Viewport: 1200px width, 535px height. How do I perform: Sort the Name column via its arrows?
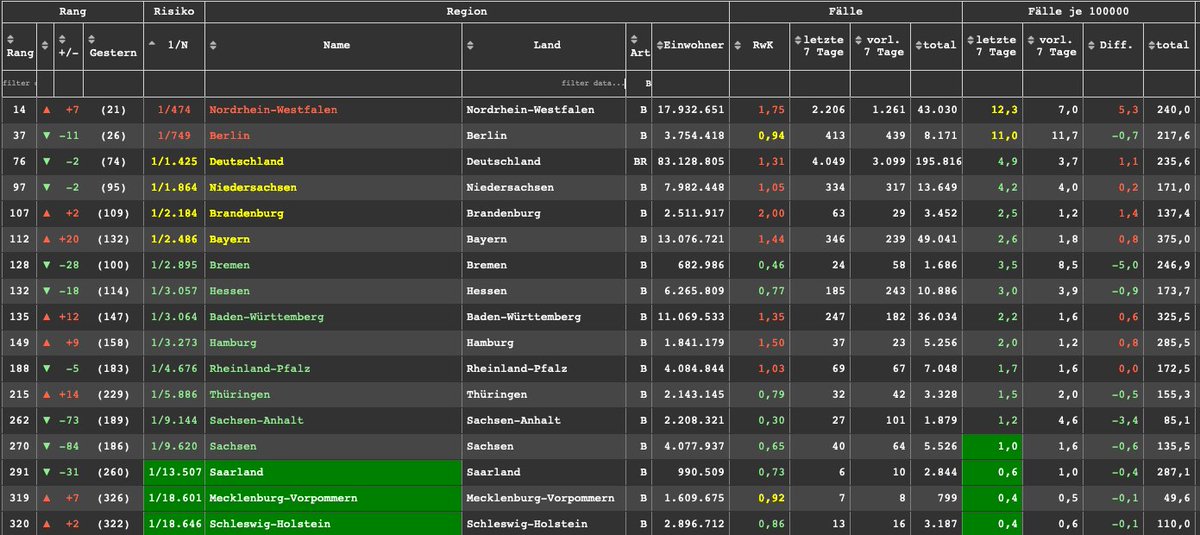point(213,45)
